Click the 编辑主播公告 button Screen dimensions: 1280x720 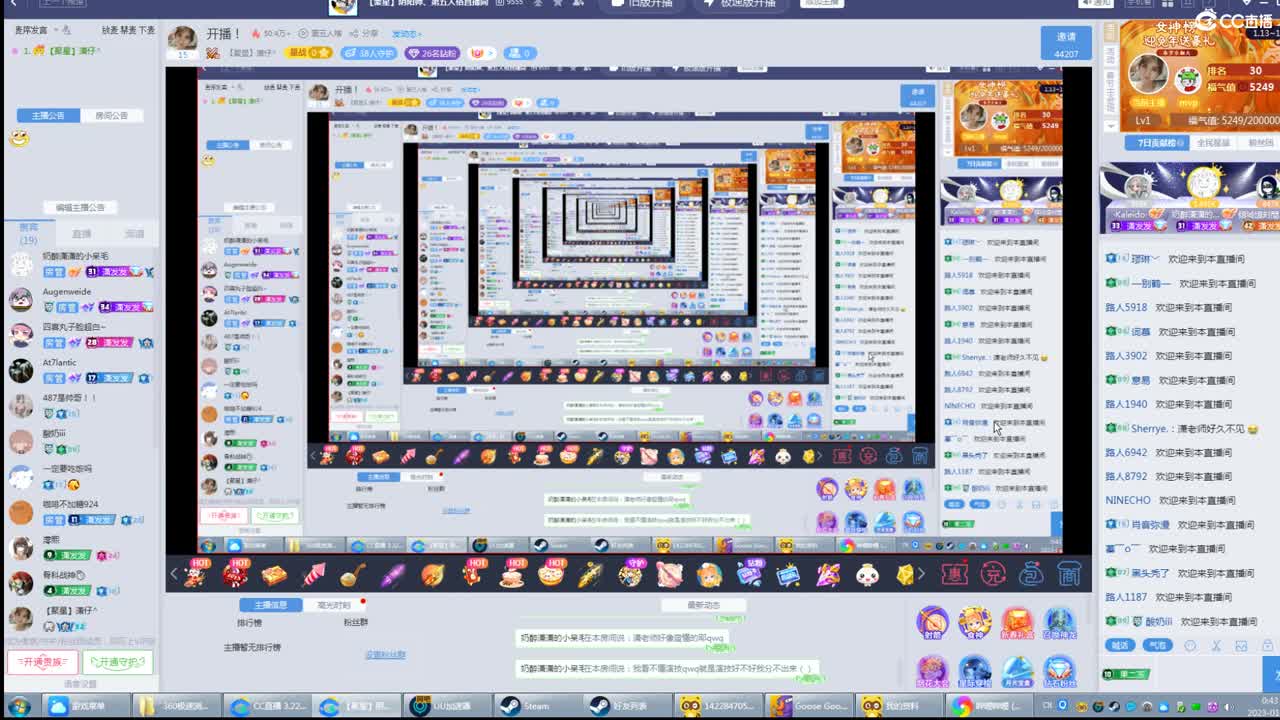80,207
